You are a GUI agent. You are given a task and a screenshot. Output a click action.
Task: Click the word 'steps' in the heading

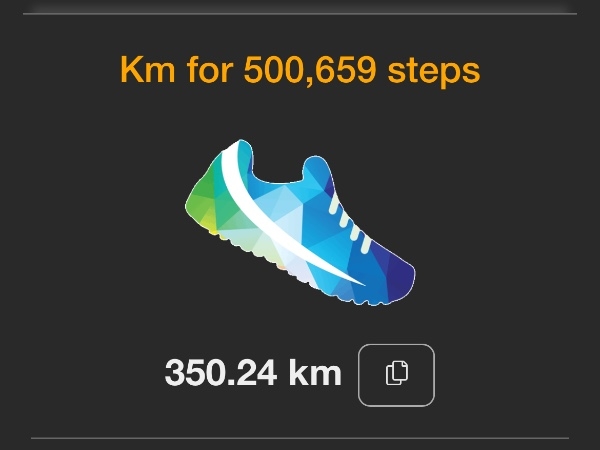coord(434,70)
